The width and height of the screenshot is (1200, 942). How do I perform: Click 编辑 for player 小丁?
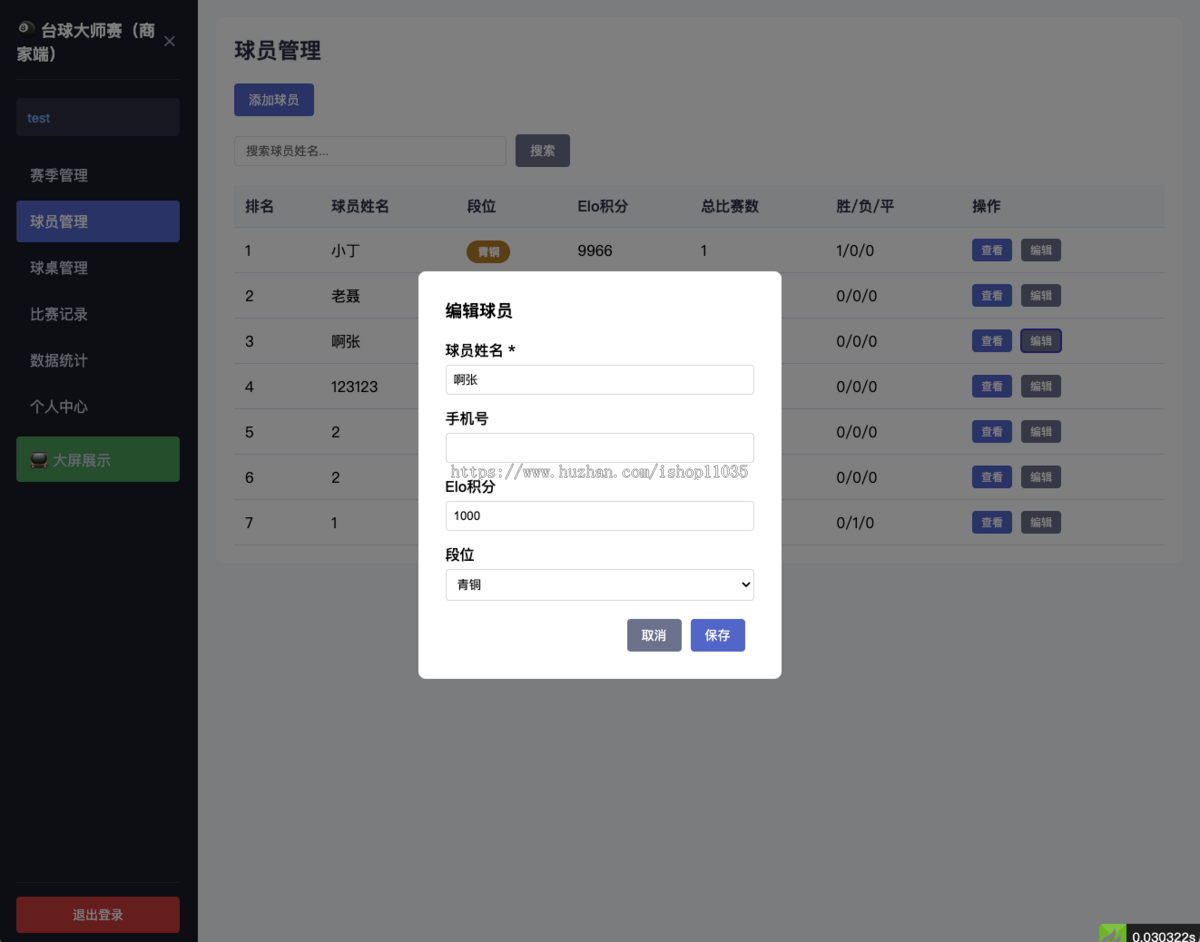click(x=1041, y=250)
